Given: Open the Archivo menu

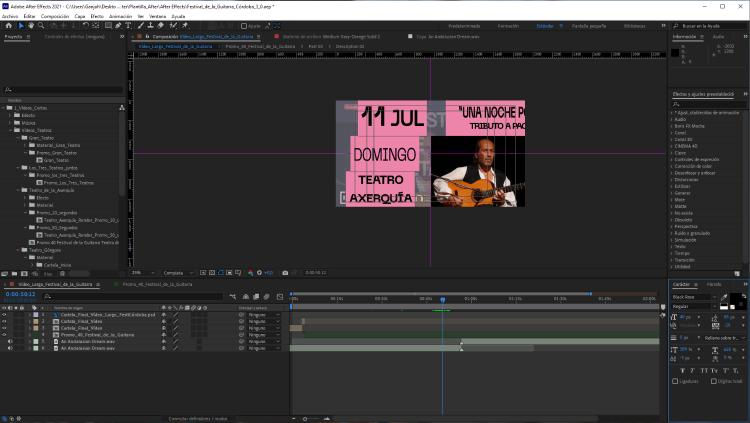Looking at the screenshot, I should [10, 16].
